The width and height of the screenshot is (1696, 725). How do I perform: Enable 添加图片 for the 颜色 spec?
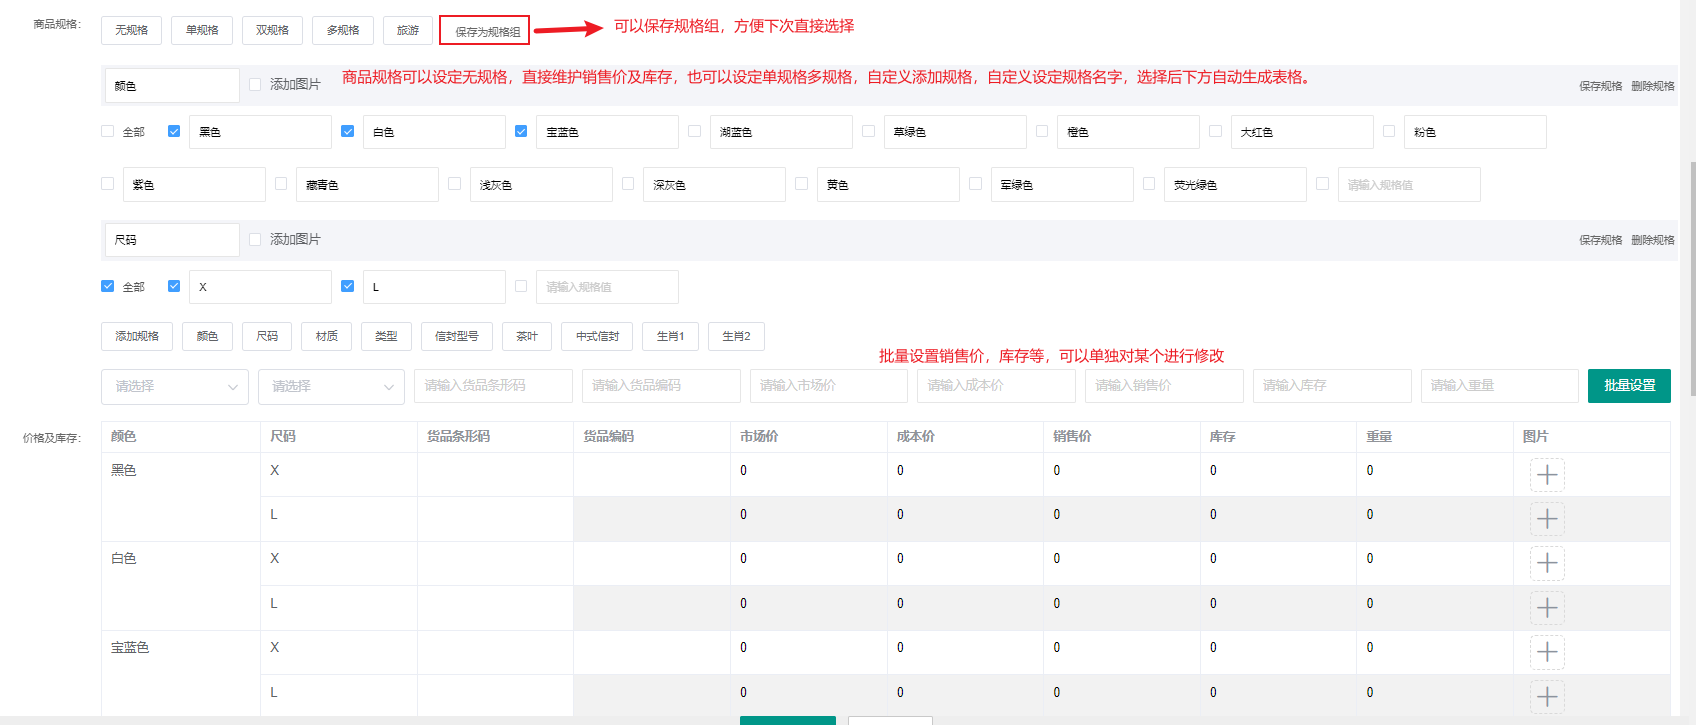point(255,85)
